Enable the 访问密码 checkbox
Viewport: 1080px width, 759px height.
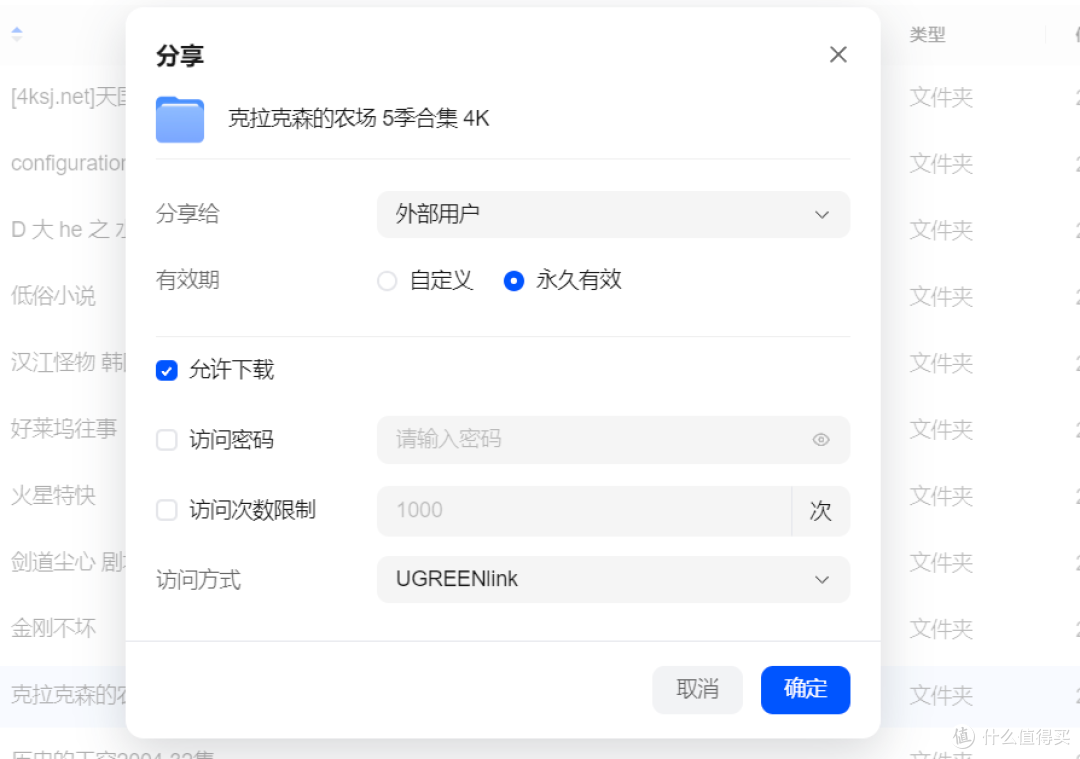[167, 439]
